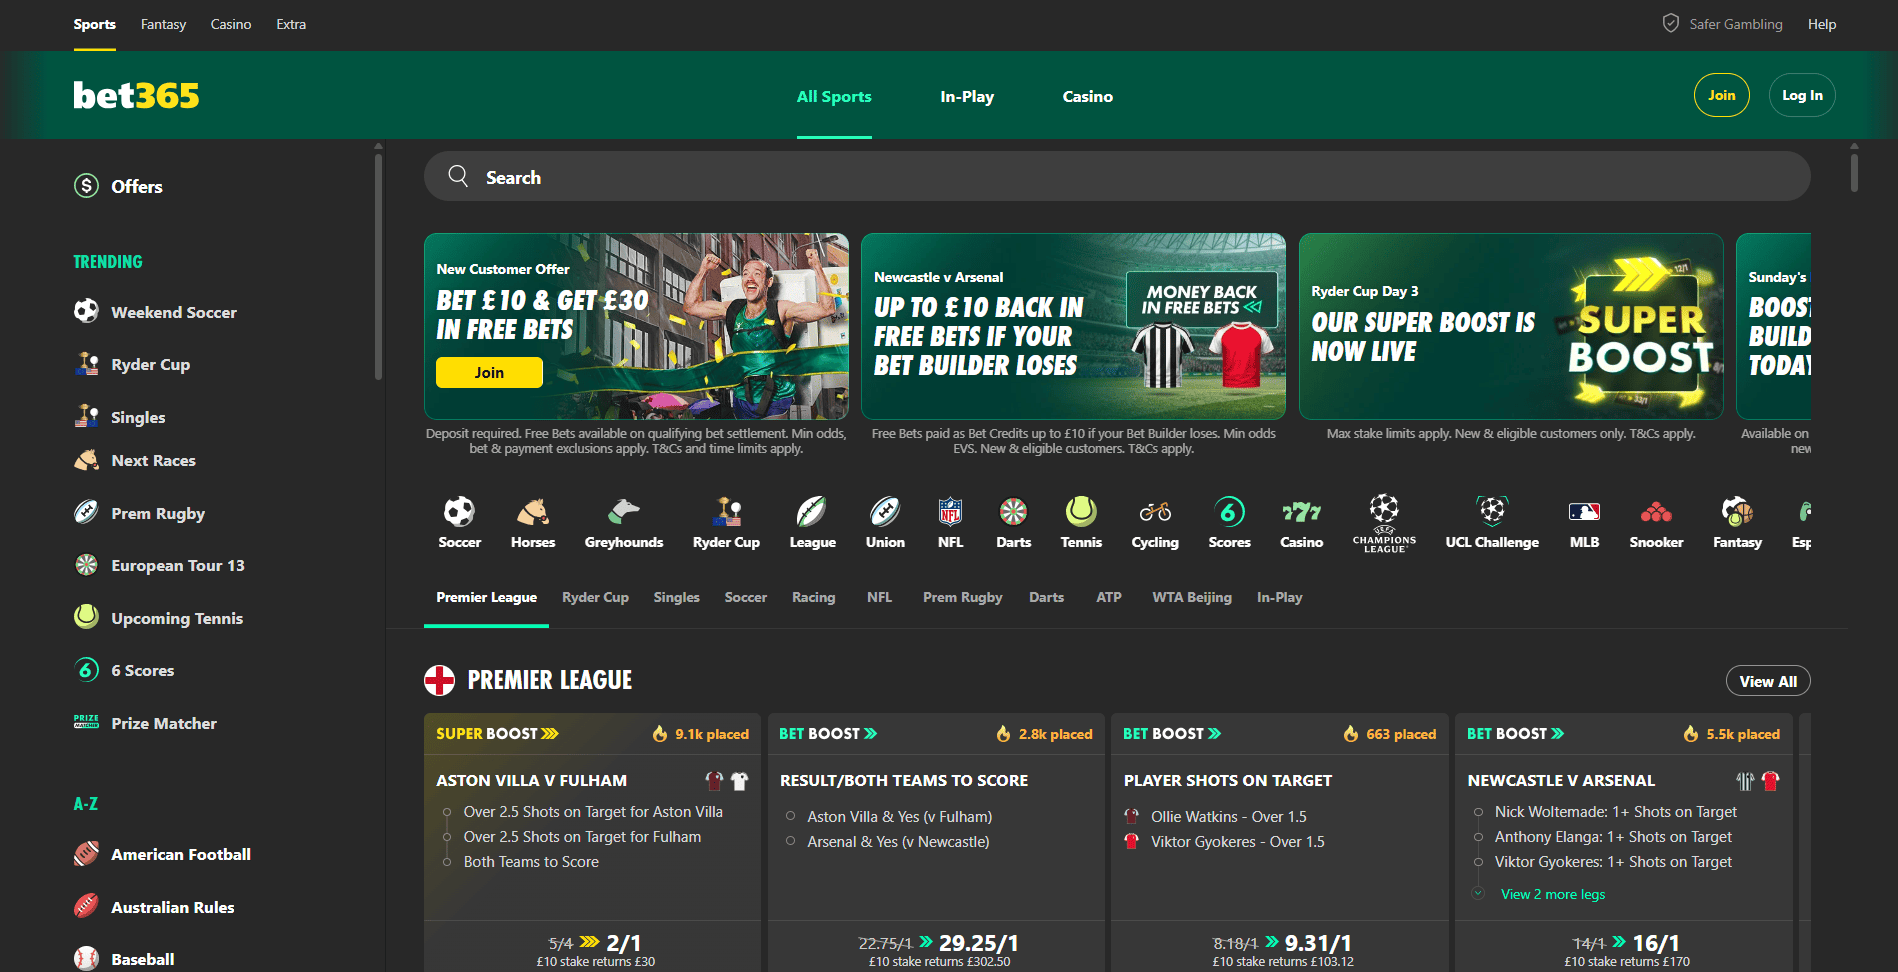Switch to the Fantasy top menu
The width and height of the screenshot is (1898, 972).
pyautogui.click(x=163, y=24)
